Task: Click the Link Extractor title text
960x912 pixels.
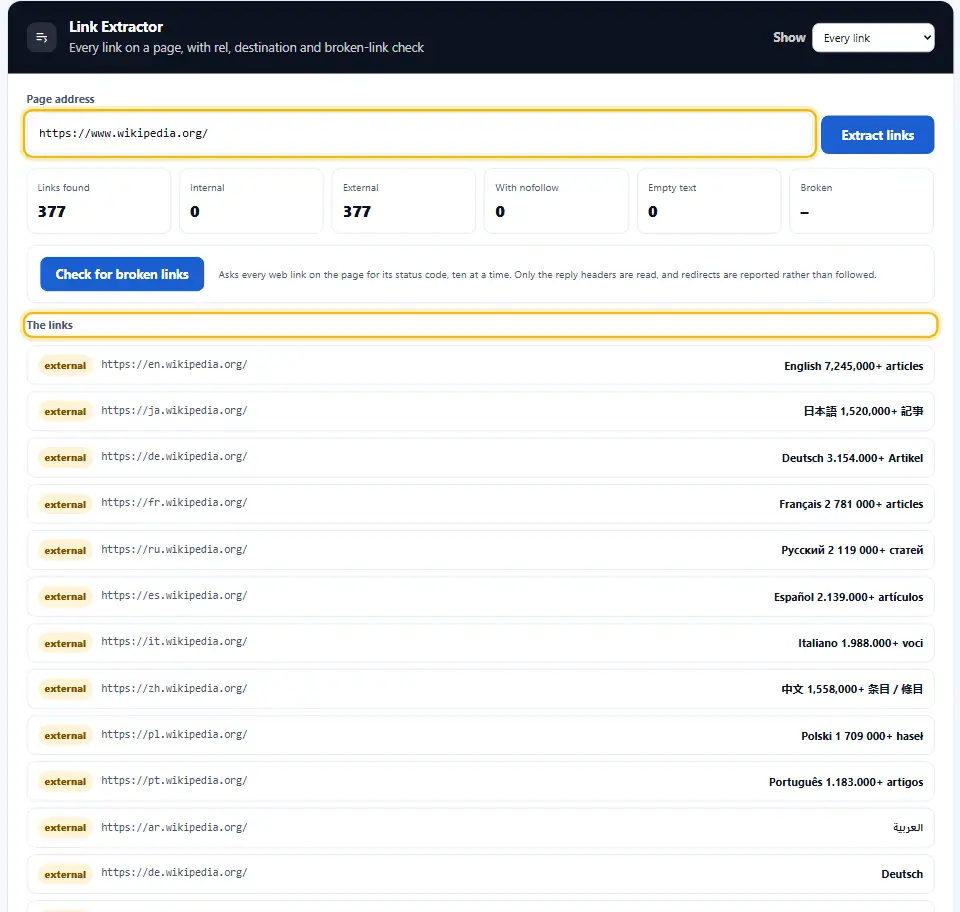Action: 116,27
